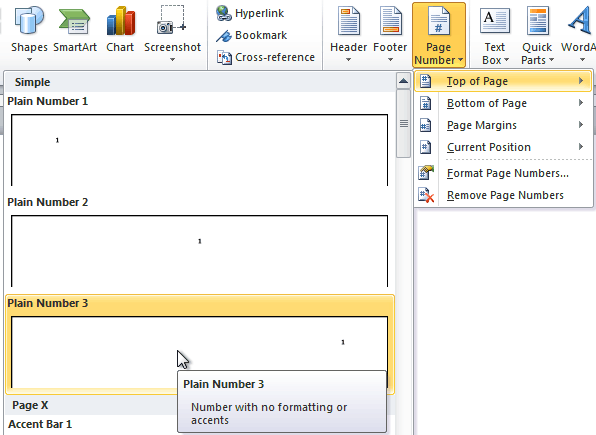
Task: Click the Simple category heading
Action: tap(32, 82)
